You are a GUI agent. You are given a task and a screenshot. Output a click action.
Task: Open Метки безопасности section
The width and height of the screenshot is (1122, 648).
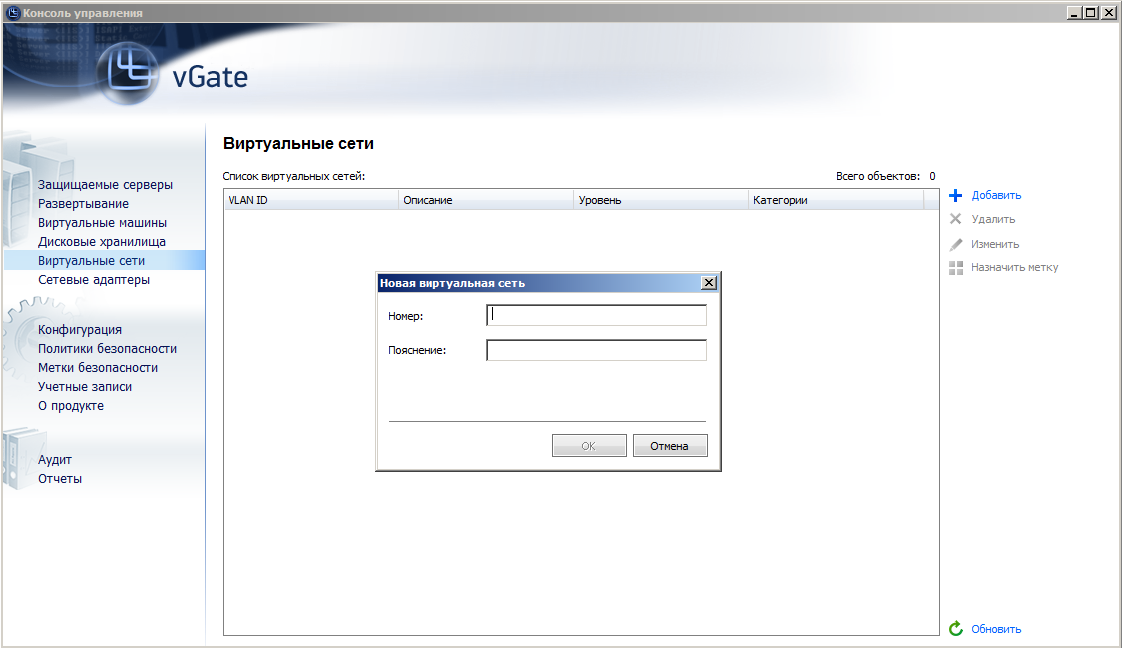click(98, 368)
